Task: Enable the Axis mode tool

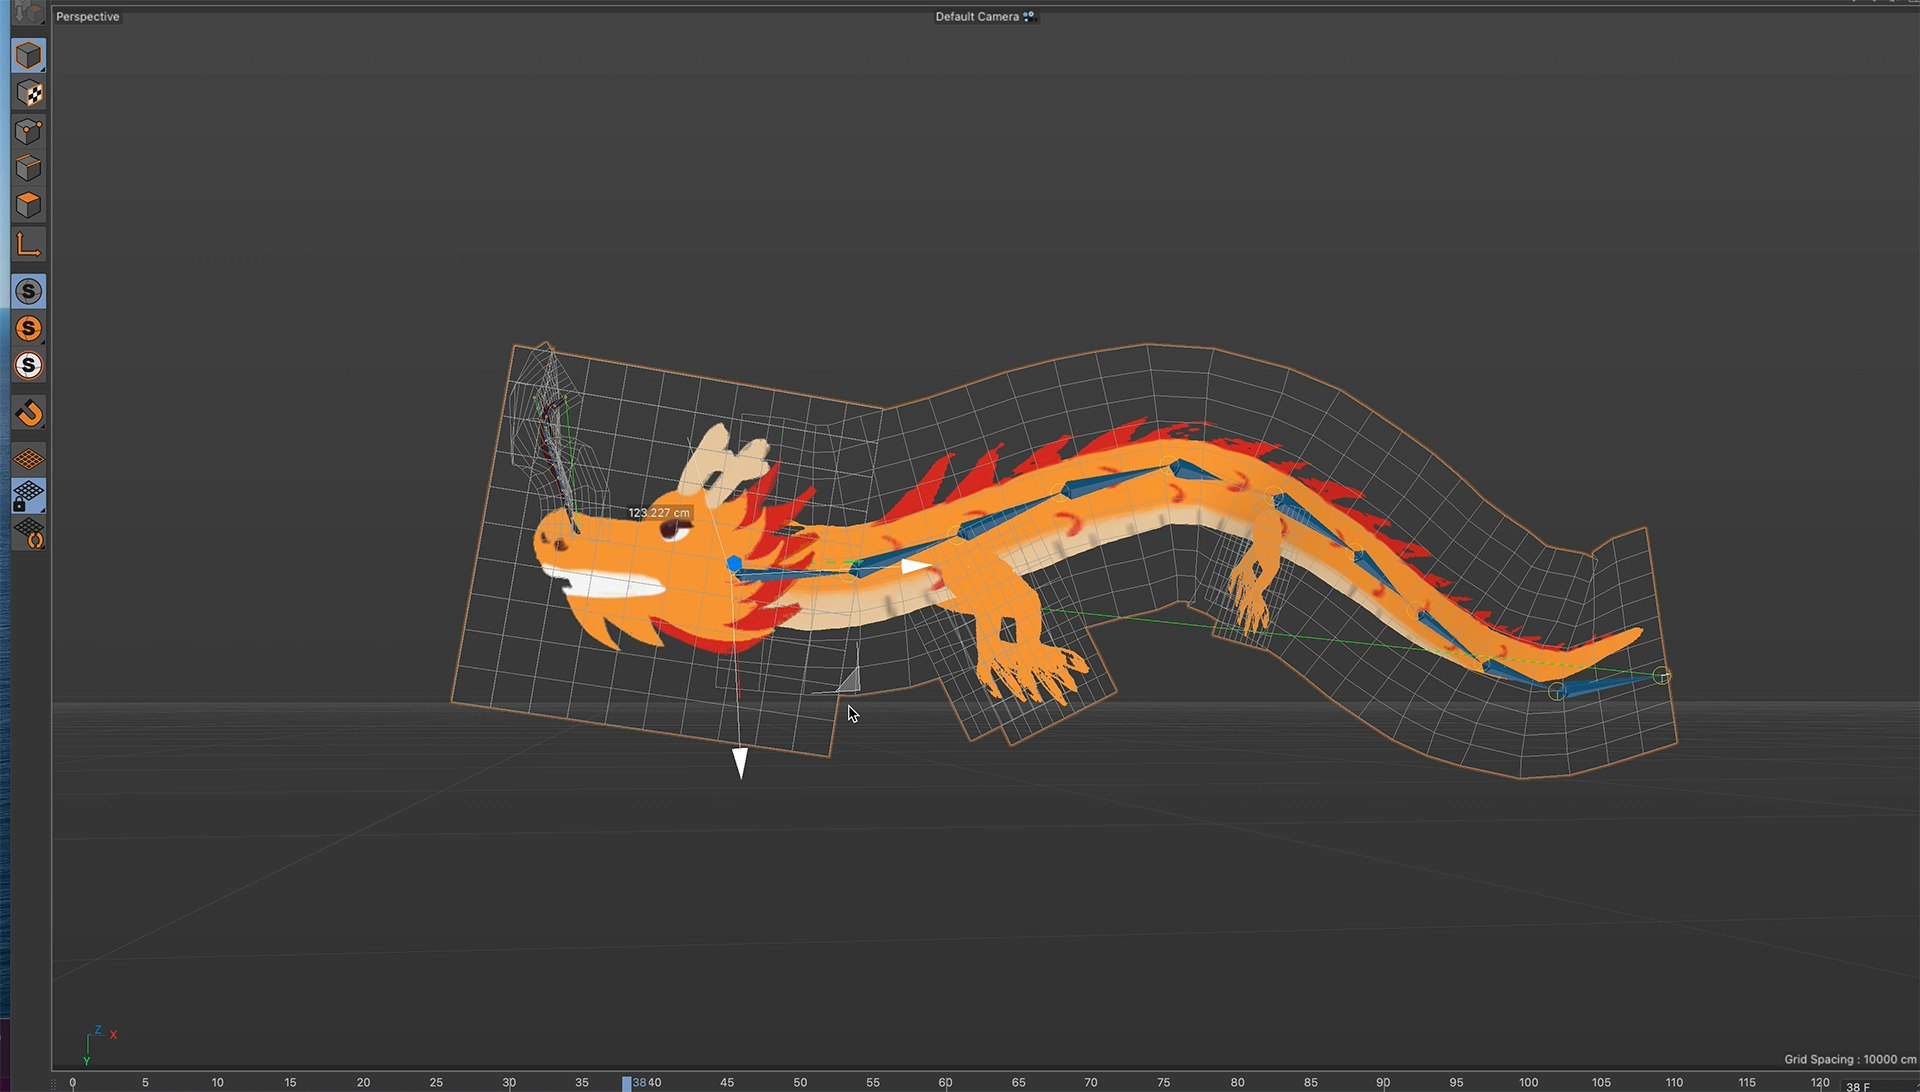Action: [x=28, y=244]
